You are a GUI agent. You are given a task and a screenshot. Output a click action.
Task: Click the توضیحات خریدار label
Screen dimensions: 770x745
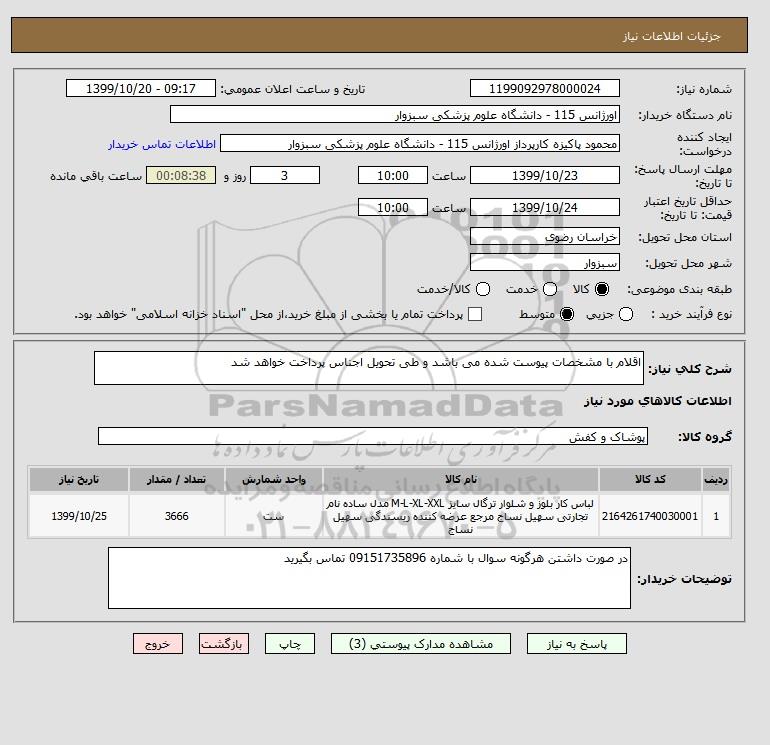coord(685,579)
